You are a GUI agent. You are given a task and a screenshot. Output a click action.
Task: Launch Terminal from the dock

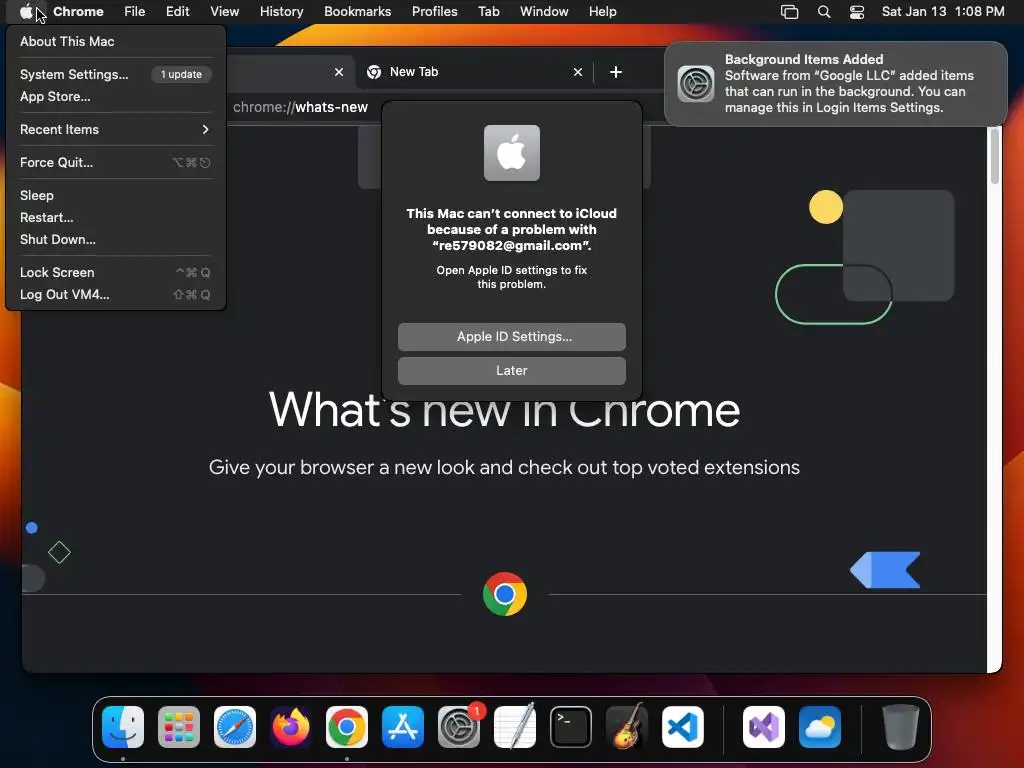click(571, 727)
